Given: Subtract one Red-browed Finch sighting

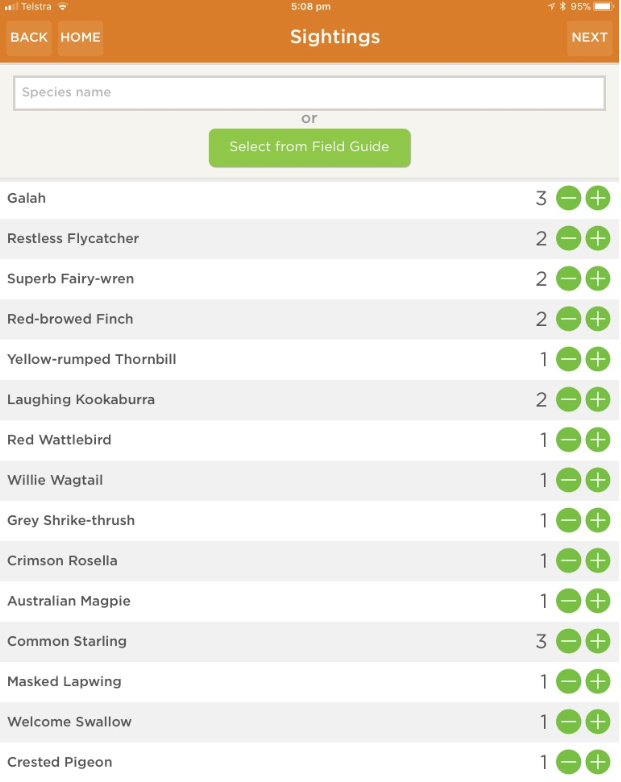Looking at the screenshot, I should pos(568,319).
